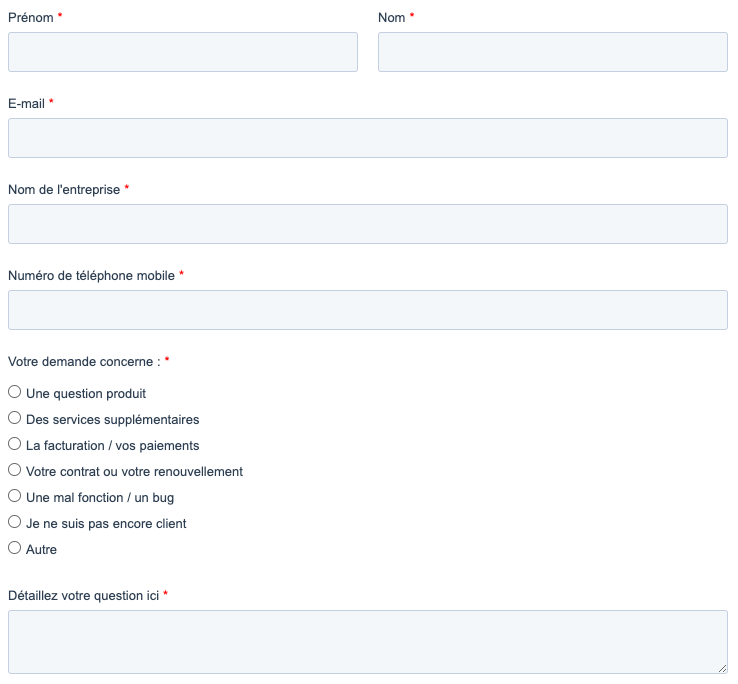Choose the Des services supplémentaires radio option

tap(15, 418)
